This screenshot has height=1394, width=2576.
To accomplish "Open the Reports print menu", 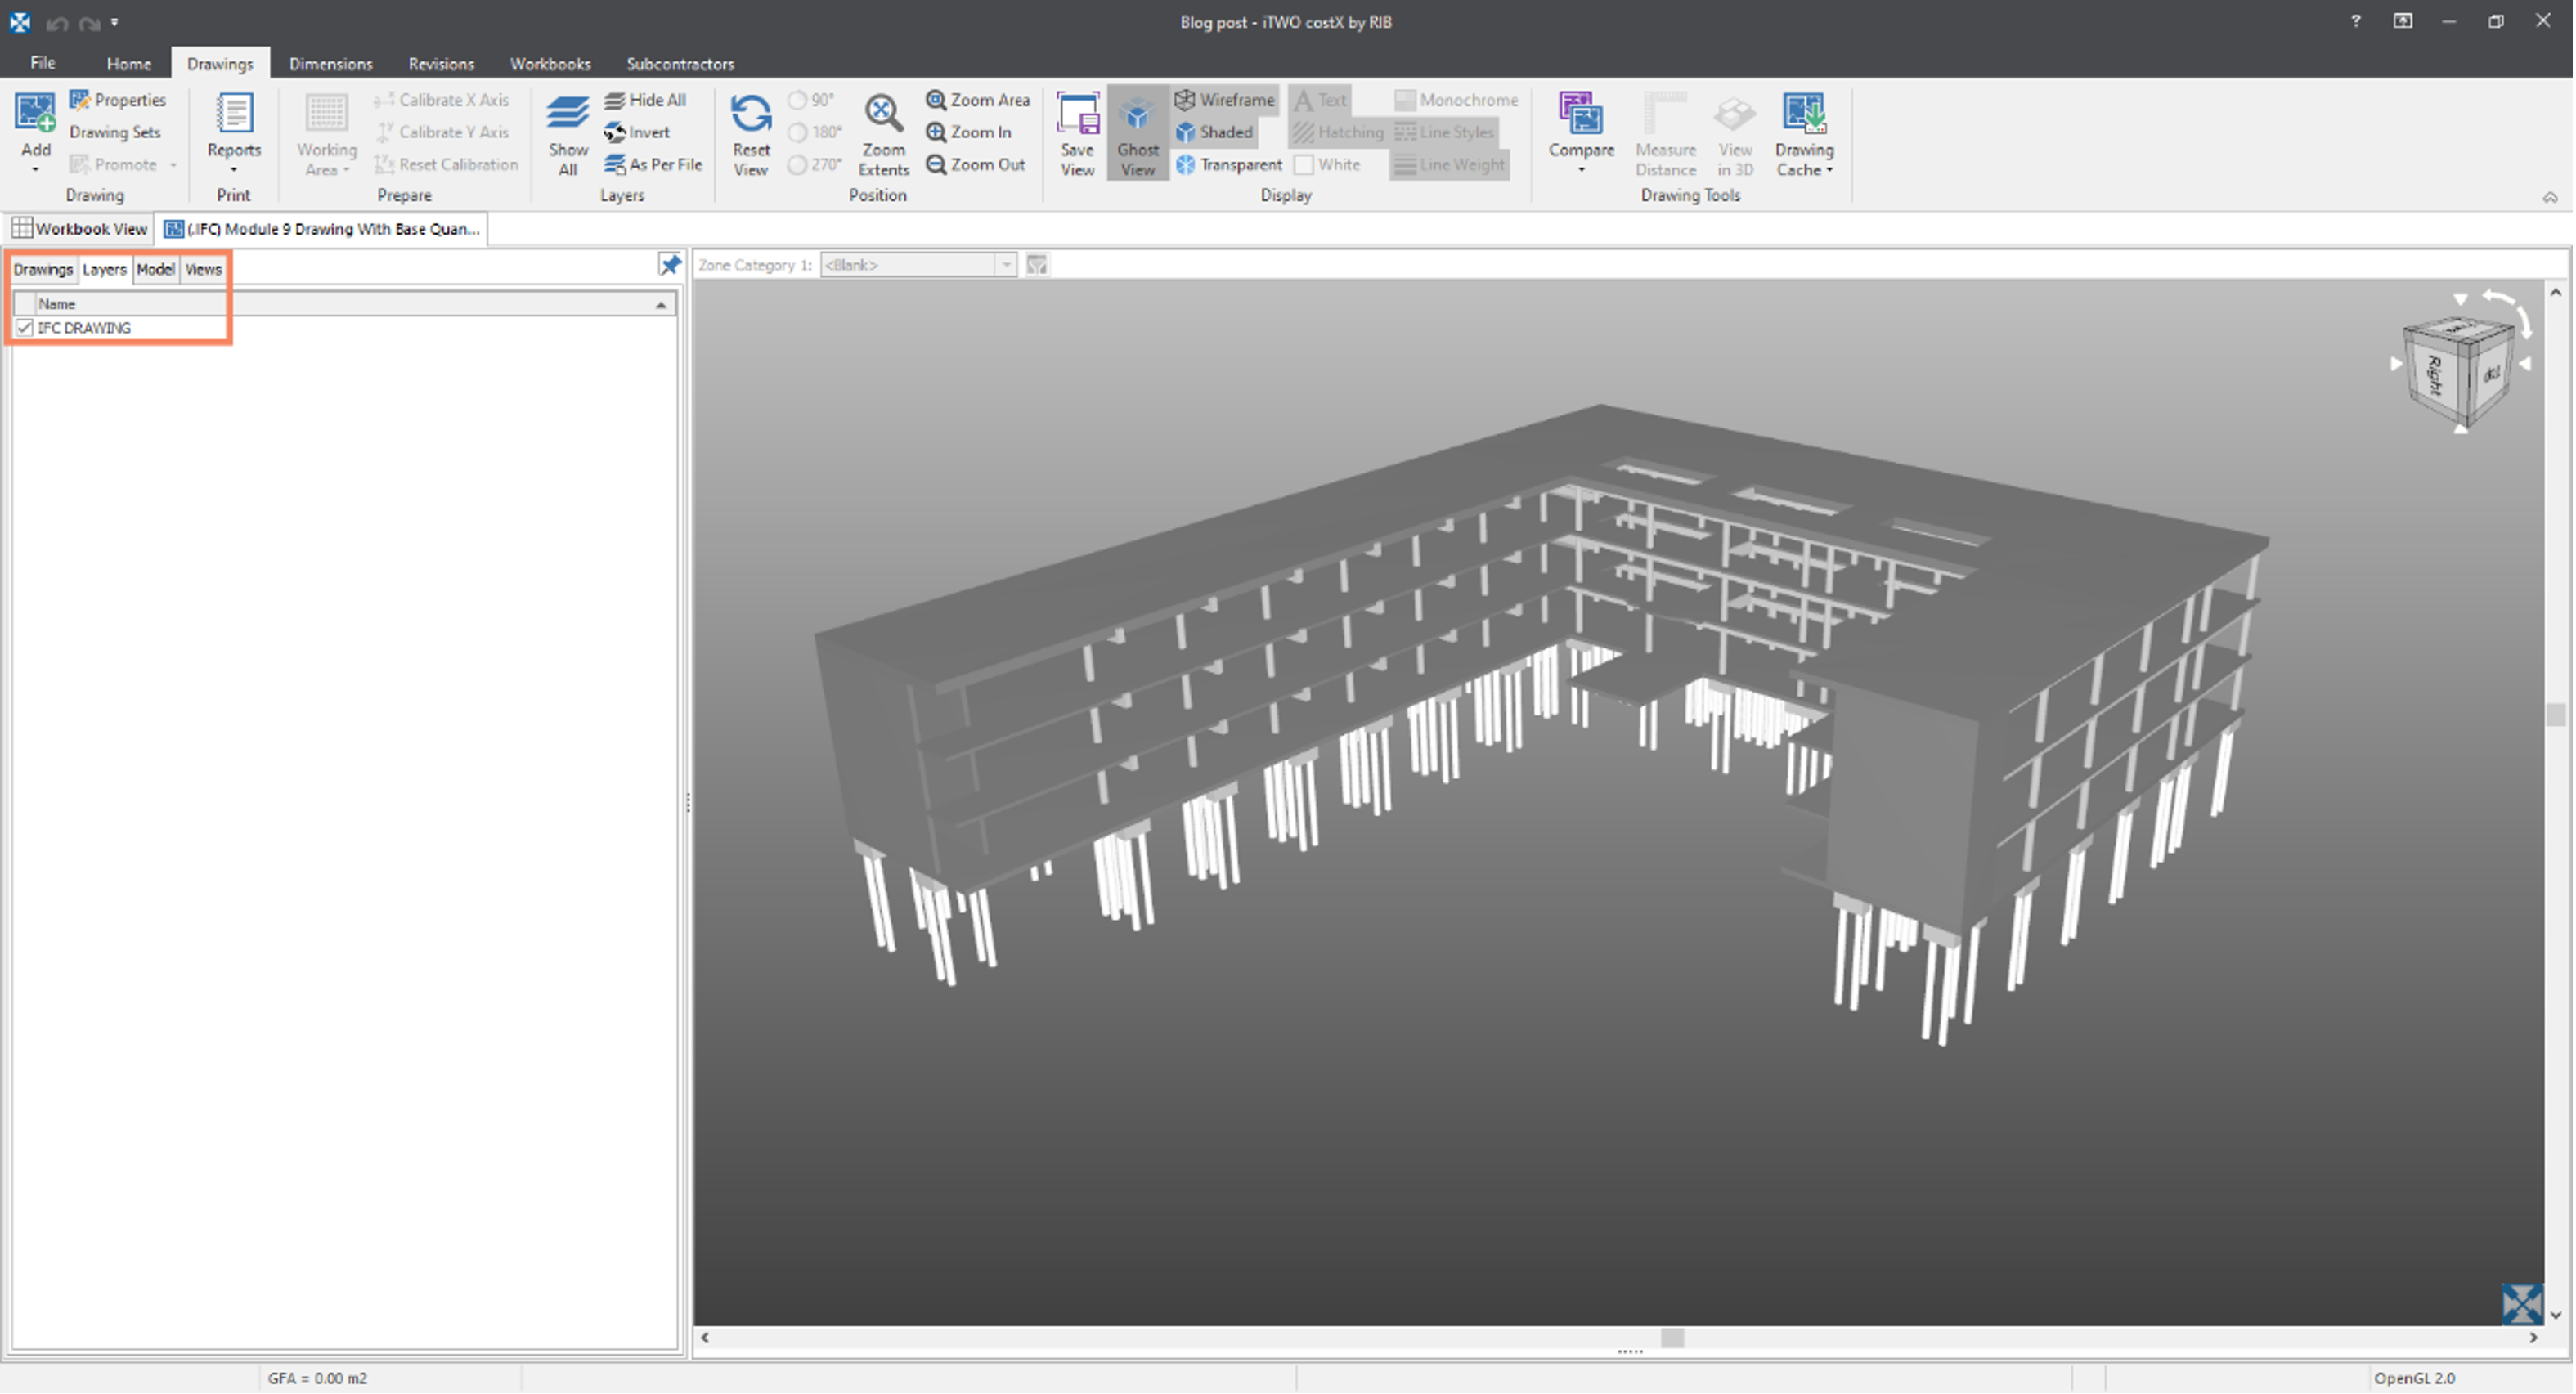I will coord(234,134).
